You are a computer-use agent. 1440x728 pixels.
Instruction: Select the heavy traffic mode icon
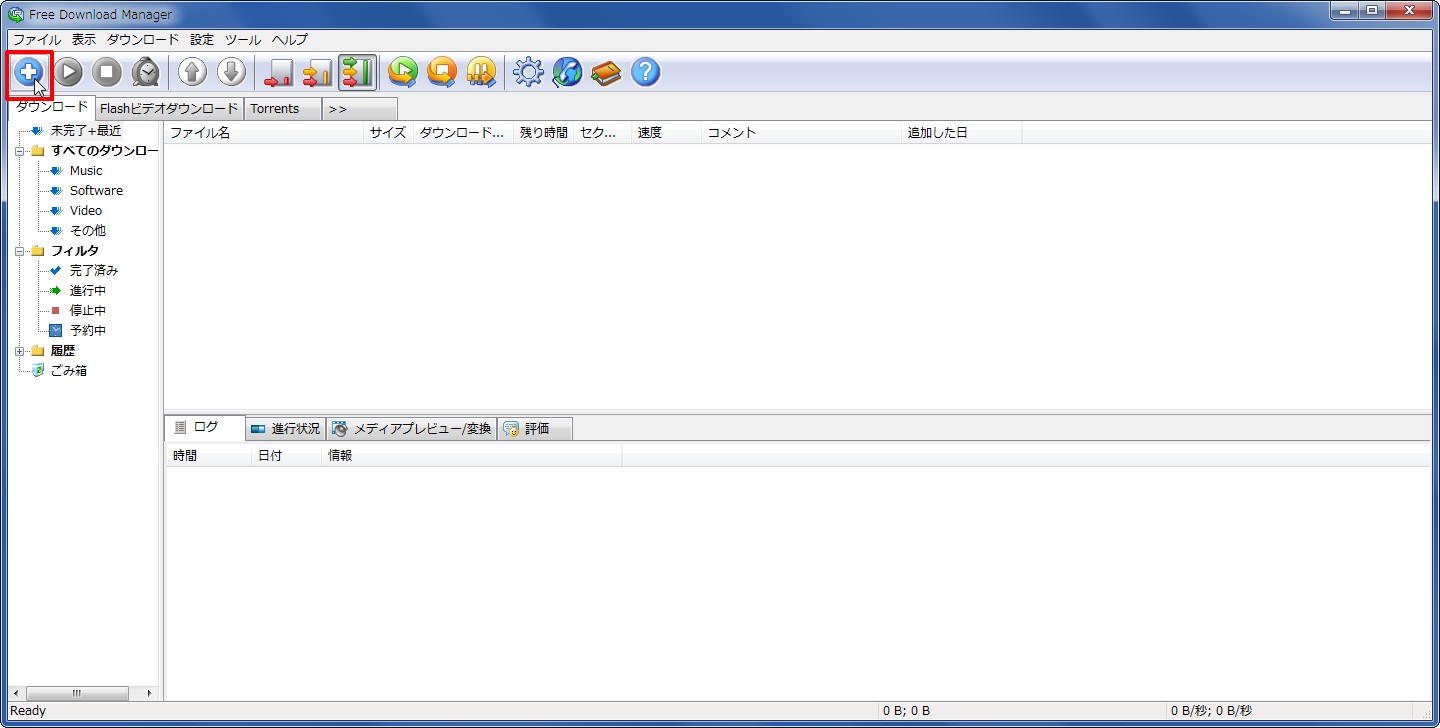357,72
